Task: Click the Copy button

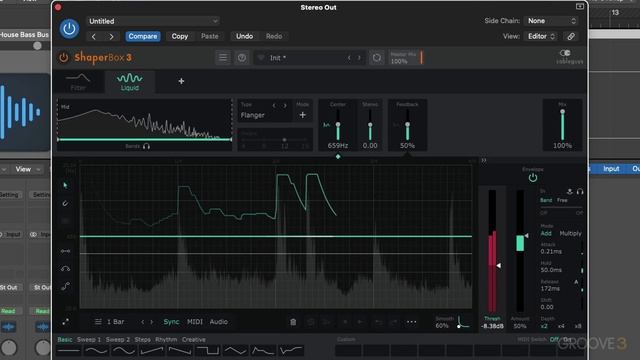Action: 180,36
